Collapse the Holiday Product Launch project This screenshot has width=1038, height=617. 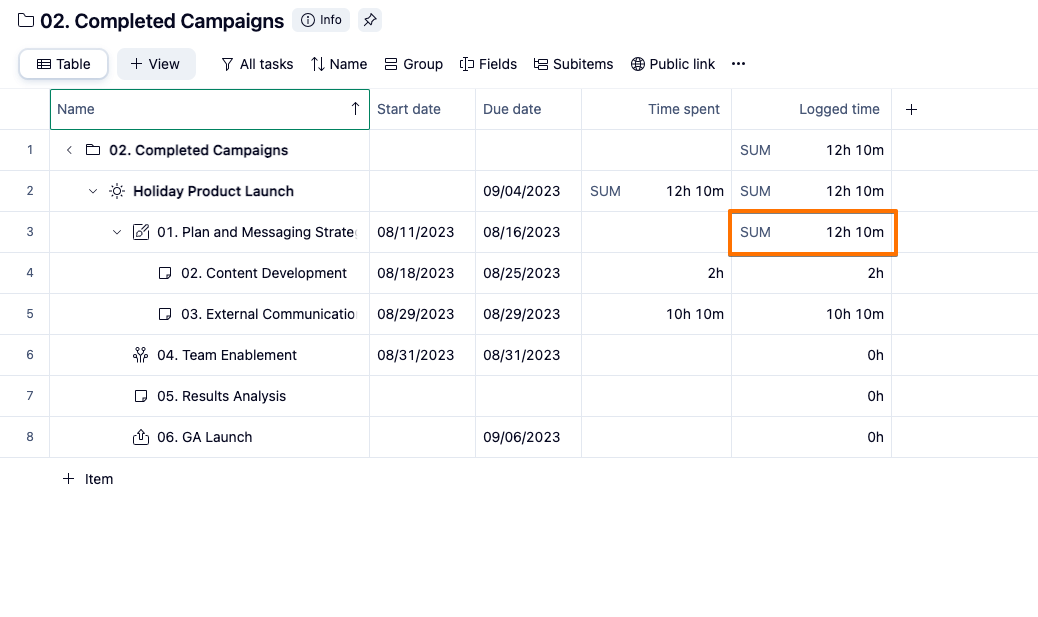pos(93,191)
